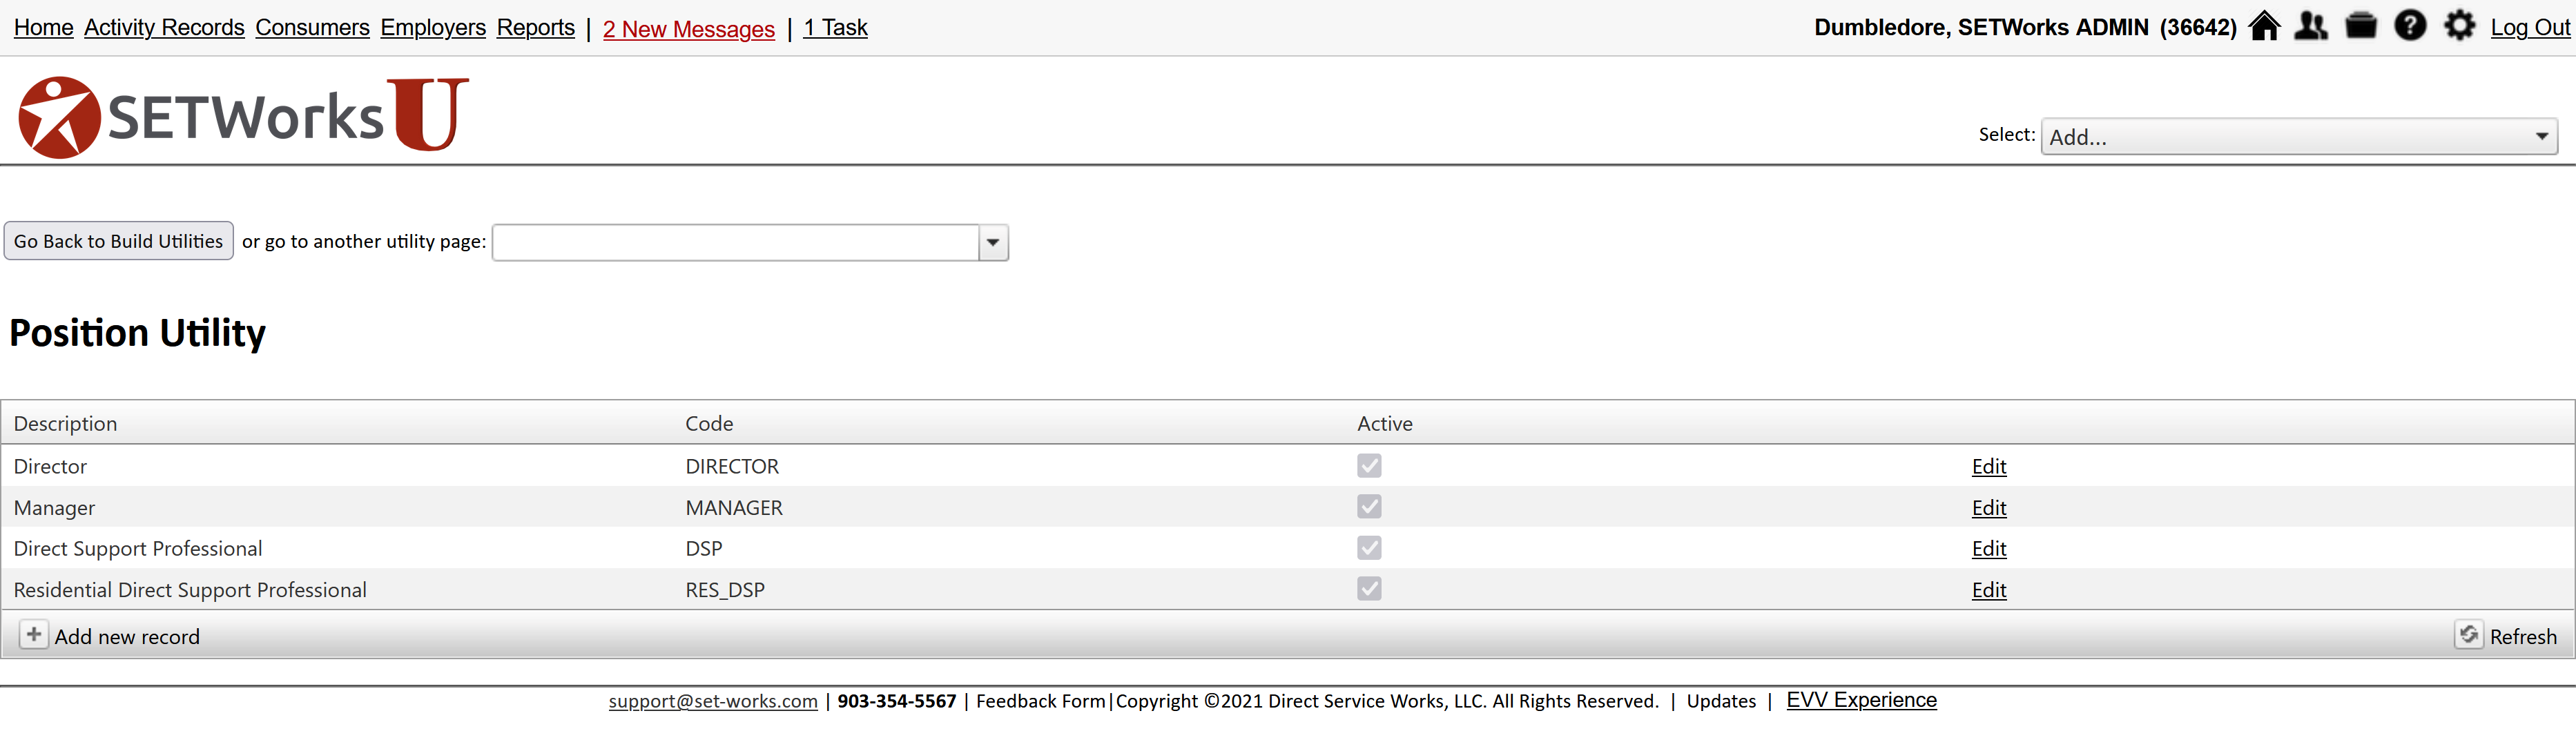Open the Select Add... dropdown

(x=2299, y=137)
